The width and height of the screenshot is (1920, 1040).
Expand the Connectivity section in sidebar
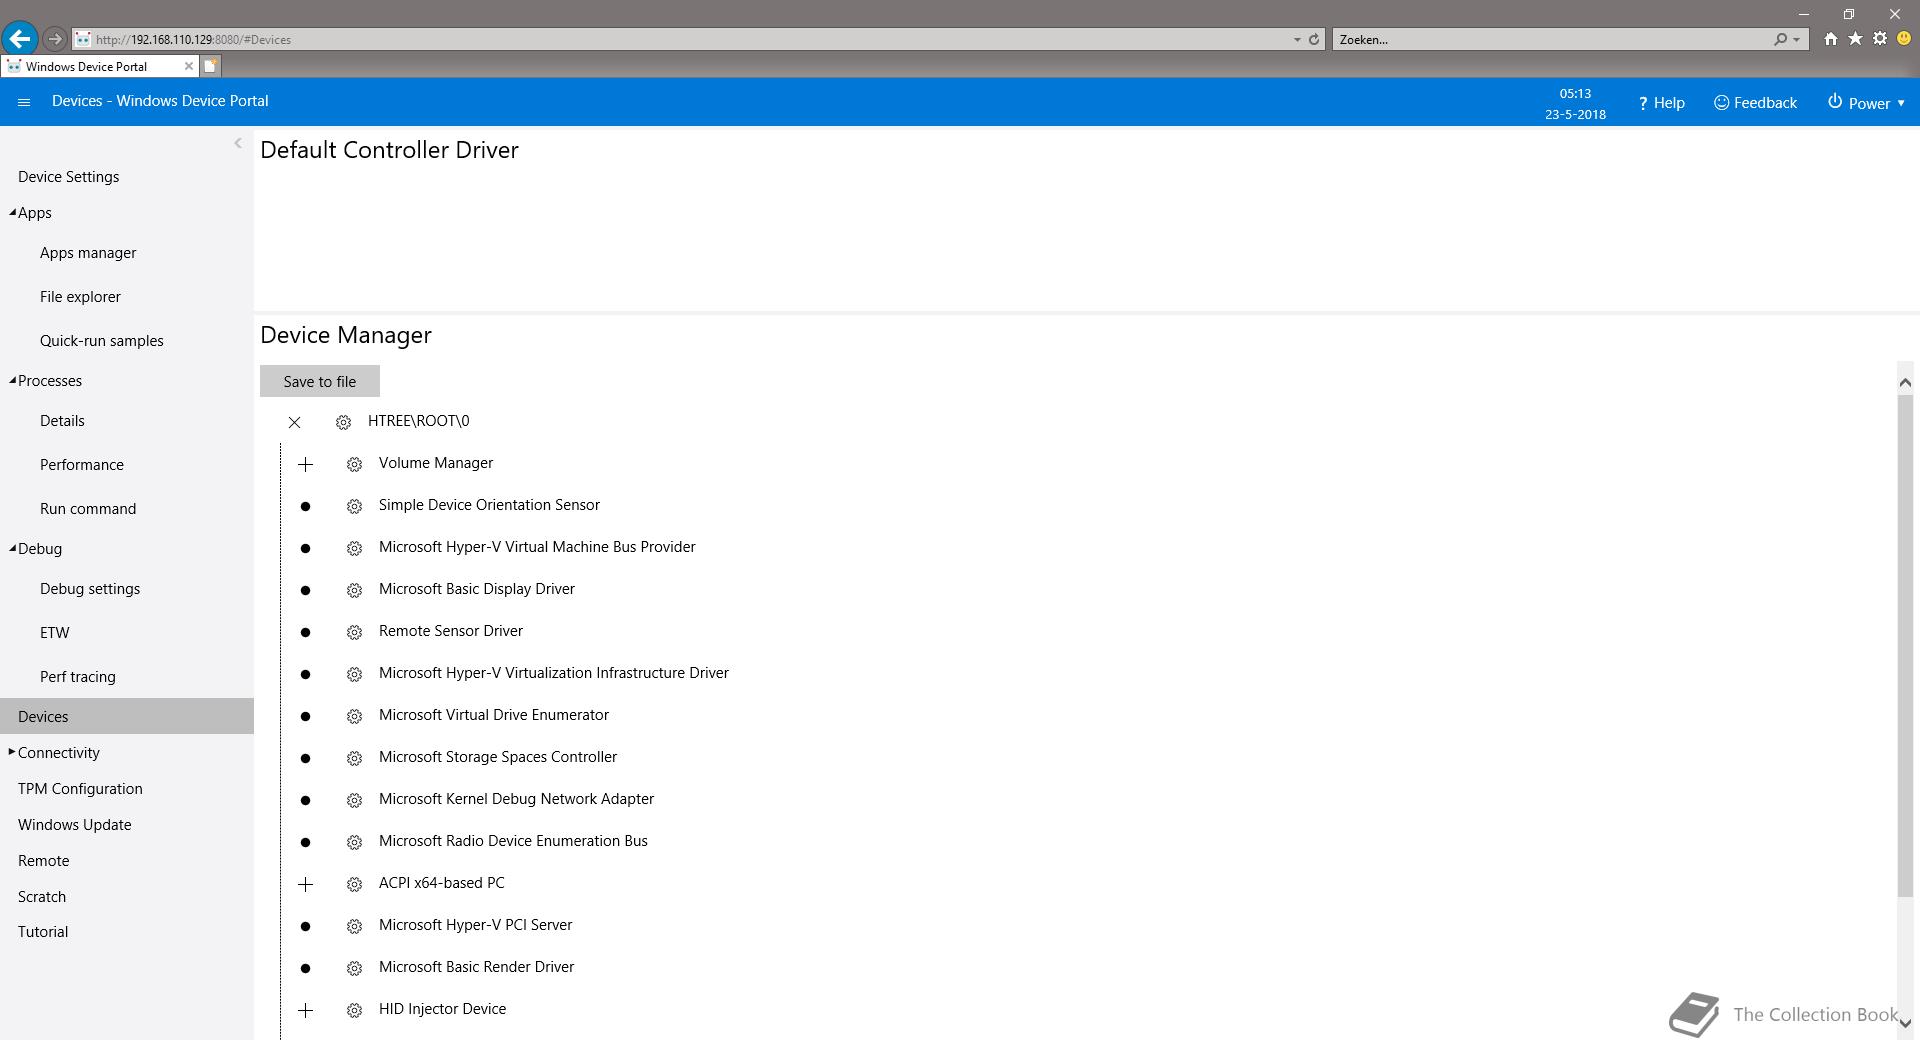pyautogui.click(x=12, y=752)
